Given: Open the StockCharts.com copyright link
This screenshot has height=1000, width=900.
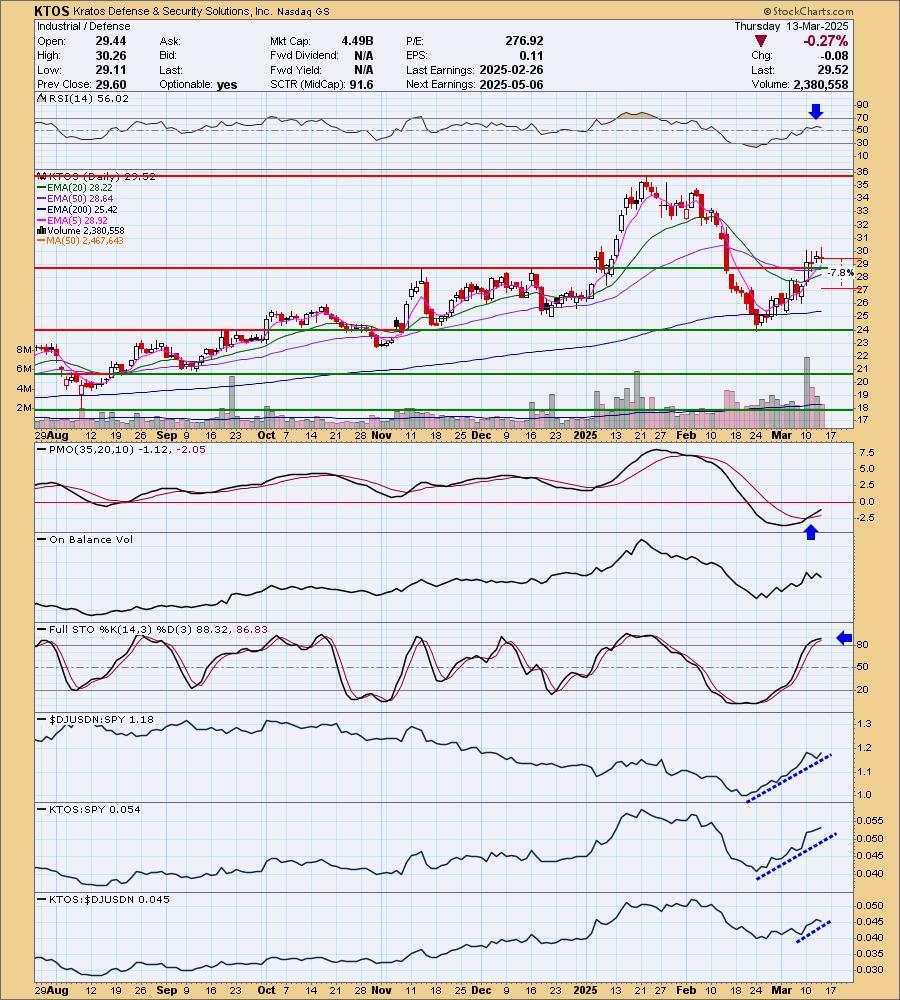Looking at the screenshot, I should click(x=808, y=11).
